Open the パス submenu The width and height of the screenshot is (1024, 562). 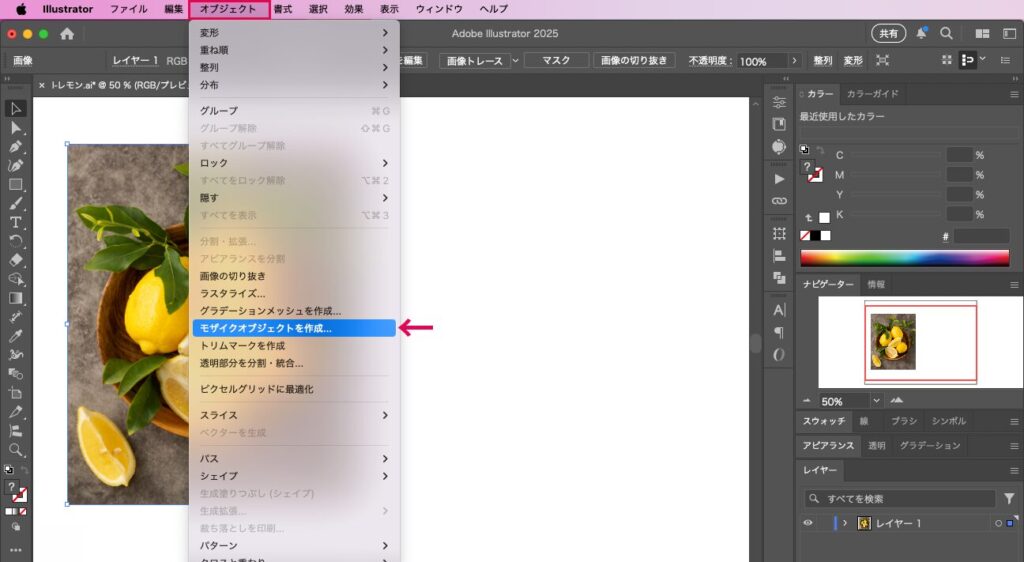pos(294,459)
